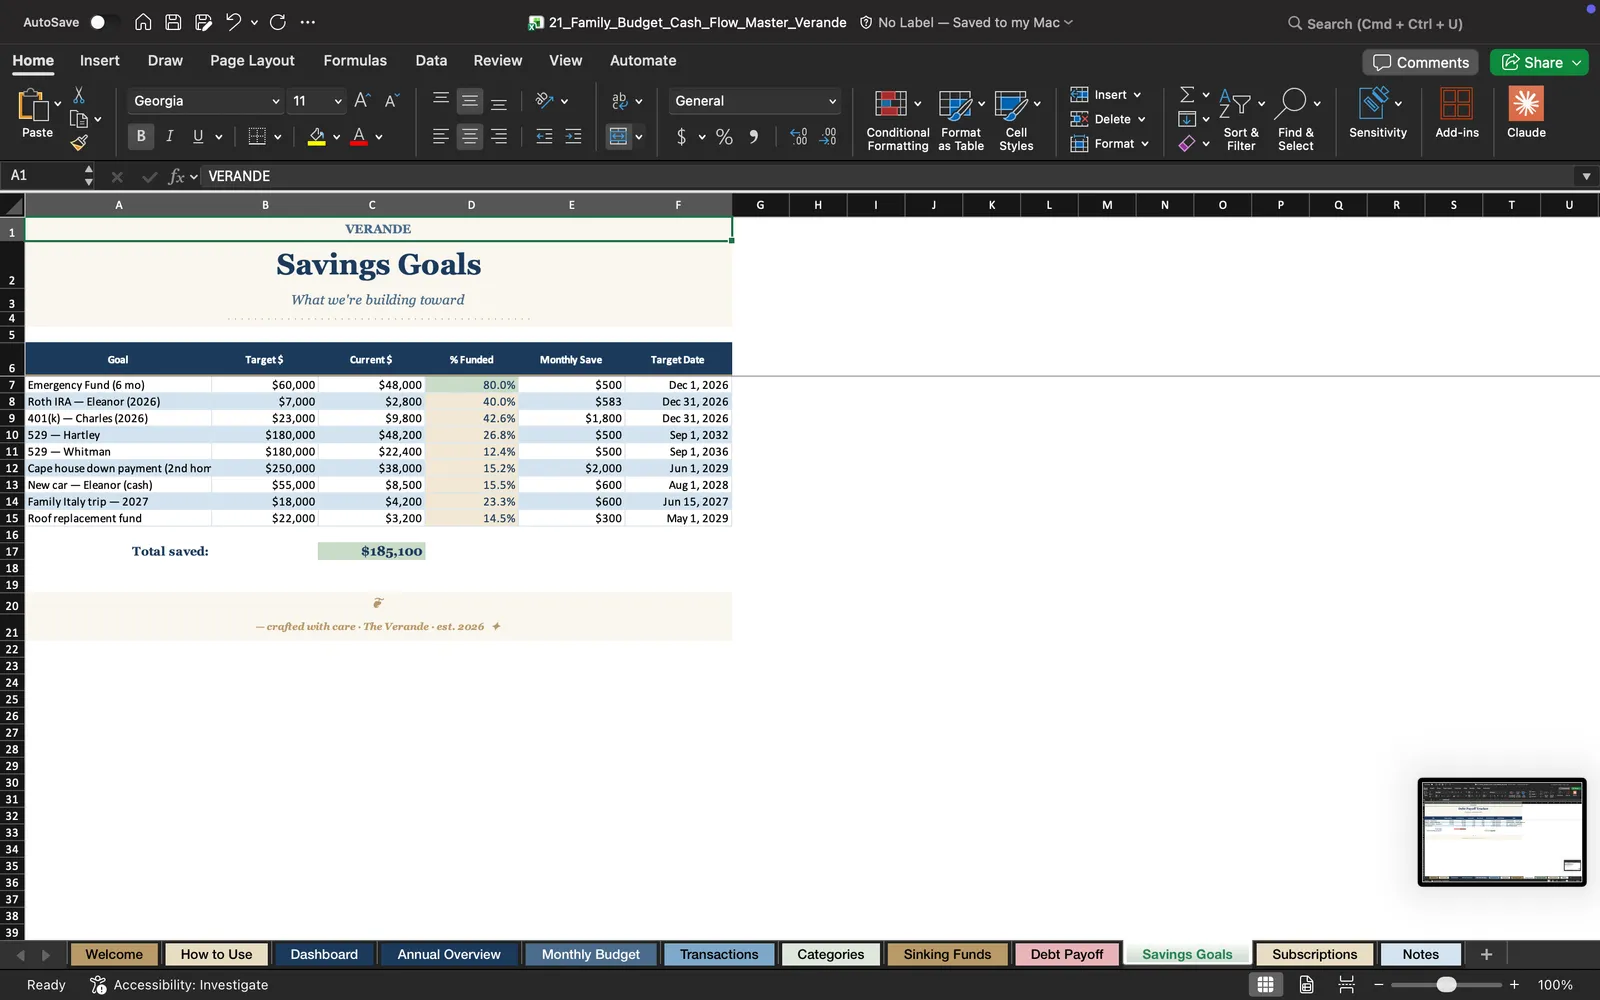The height and width of the screenshot is (1000, 1600).
Task: Toggle Underline formatting
Action: point(198,137)
